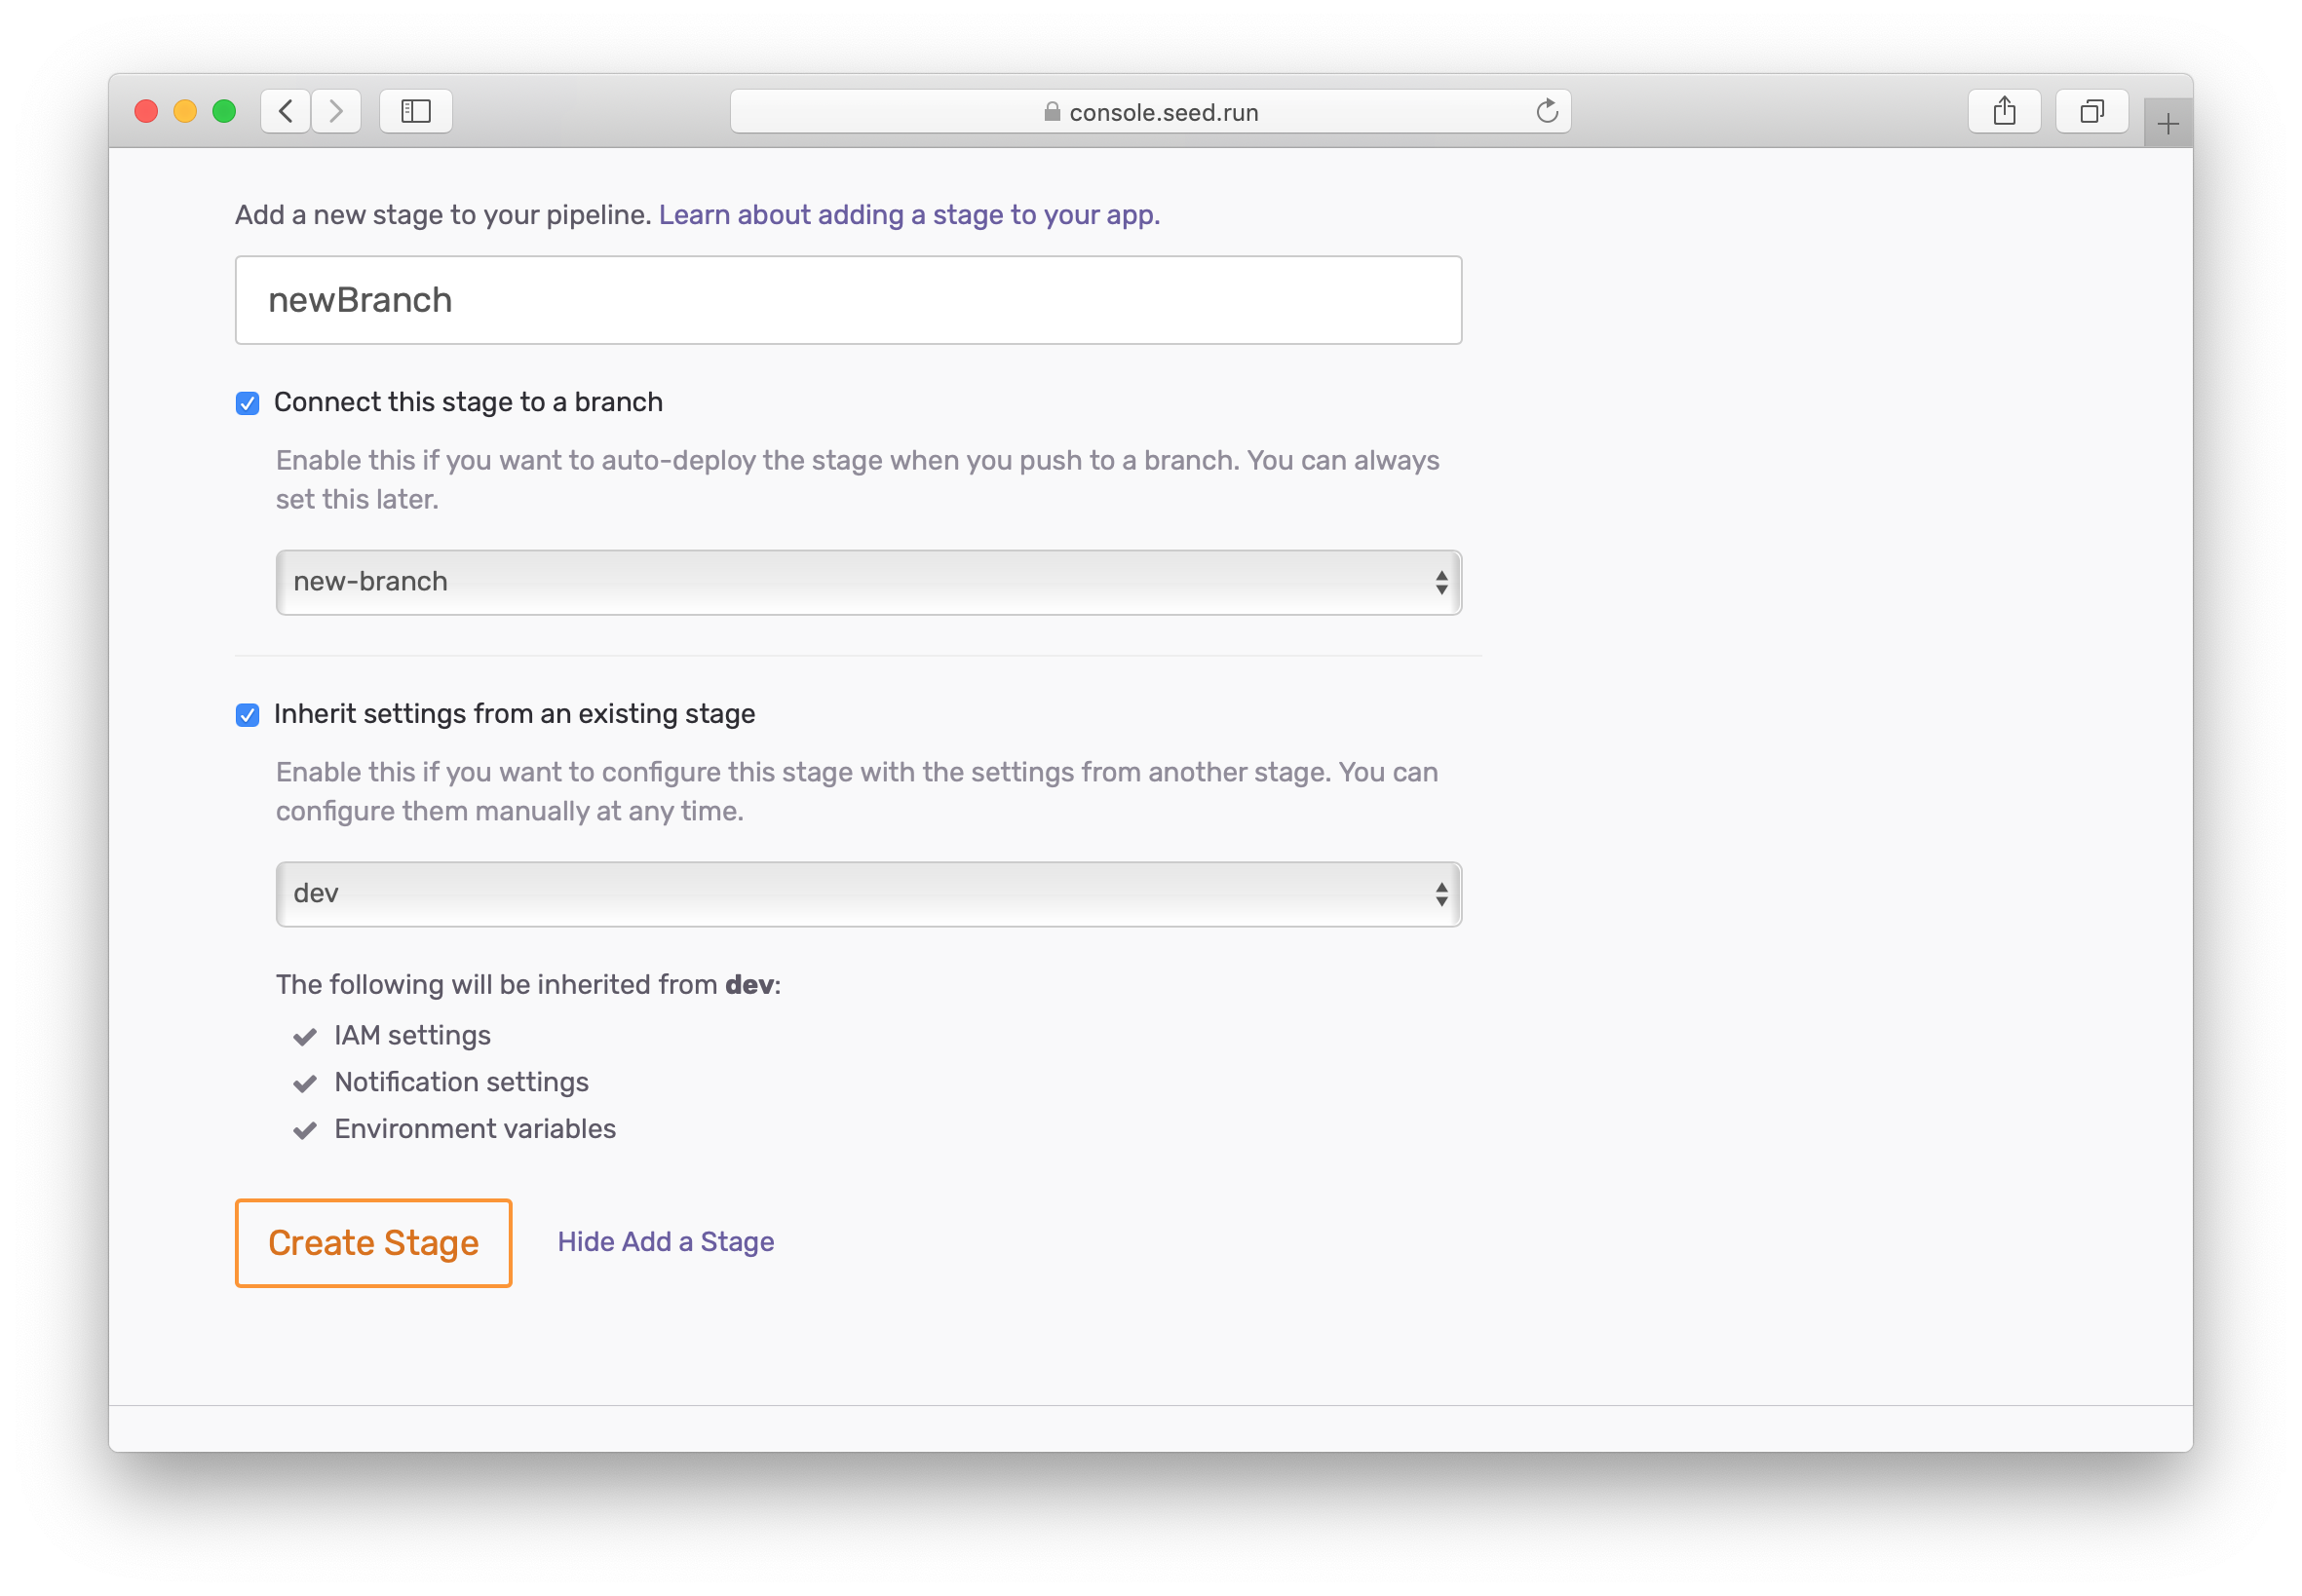Click the browser forward arrow

pyautogui.click(x=336, y=111)
